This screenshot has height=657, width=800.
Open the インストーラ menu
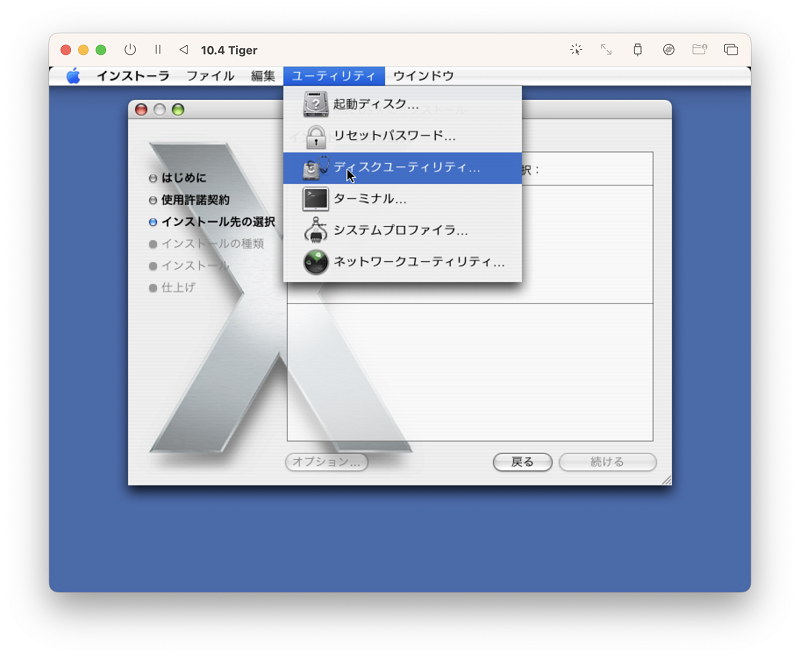pyautogui.click(x=133, y=76)
